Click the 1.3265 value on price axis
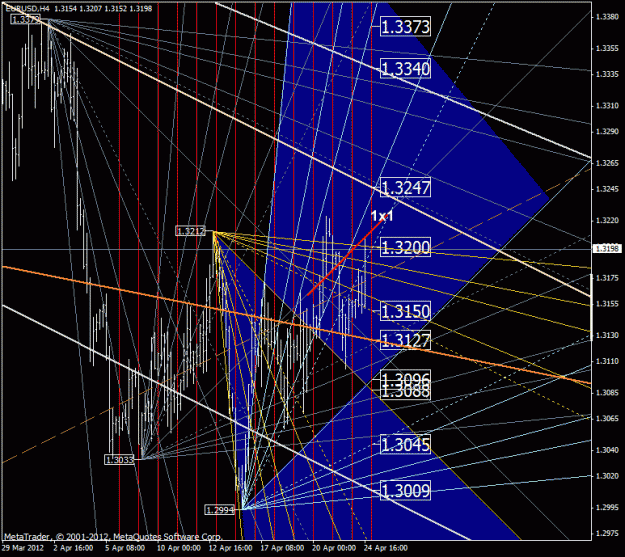Screen dimensions: 625x557 click(607, 163)
